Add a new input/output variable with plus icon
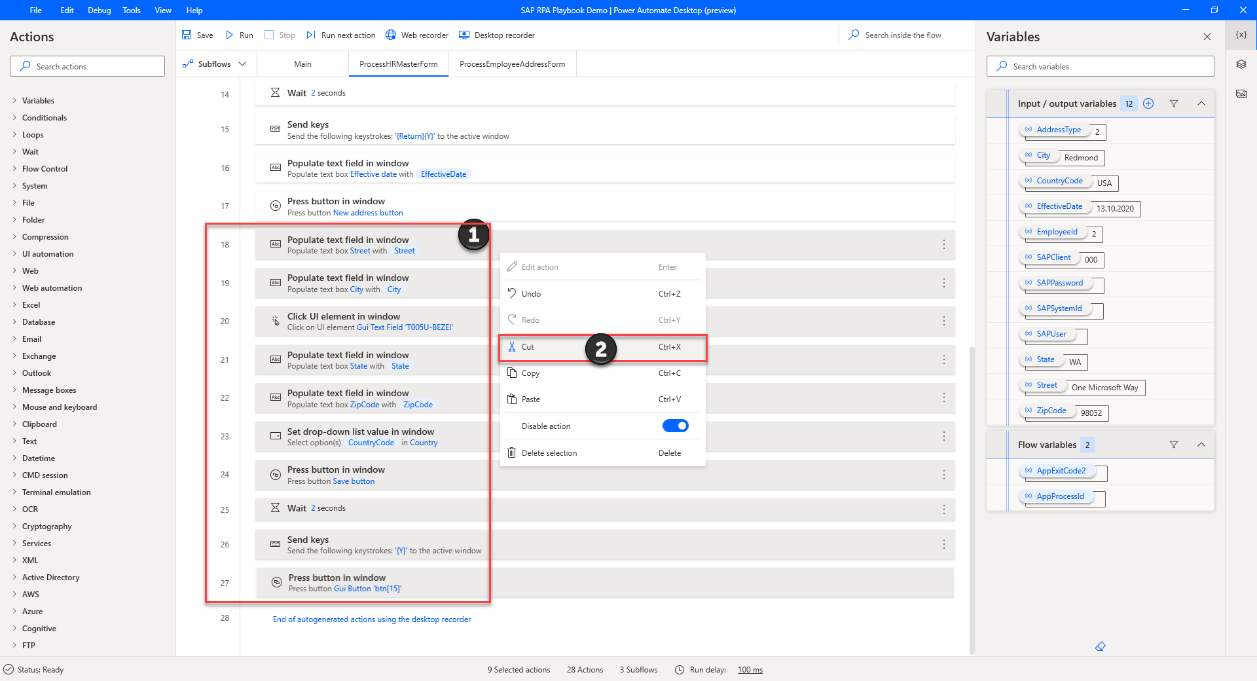Screen dimensions: 1257x681 (1148, 103)
